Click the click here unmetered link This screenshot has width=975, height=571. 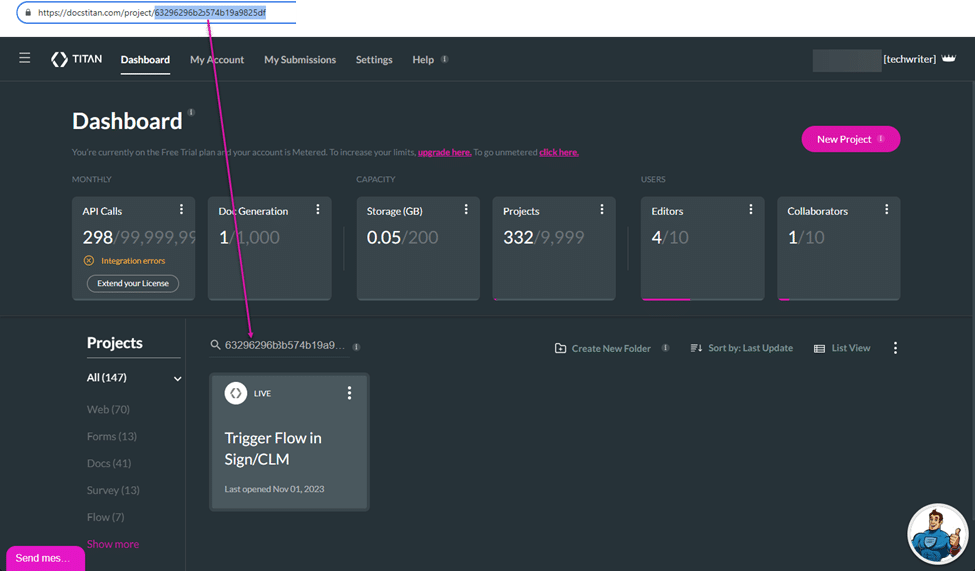coord(558,152)
